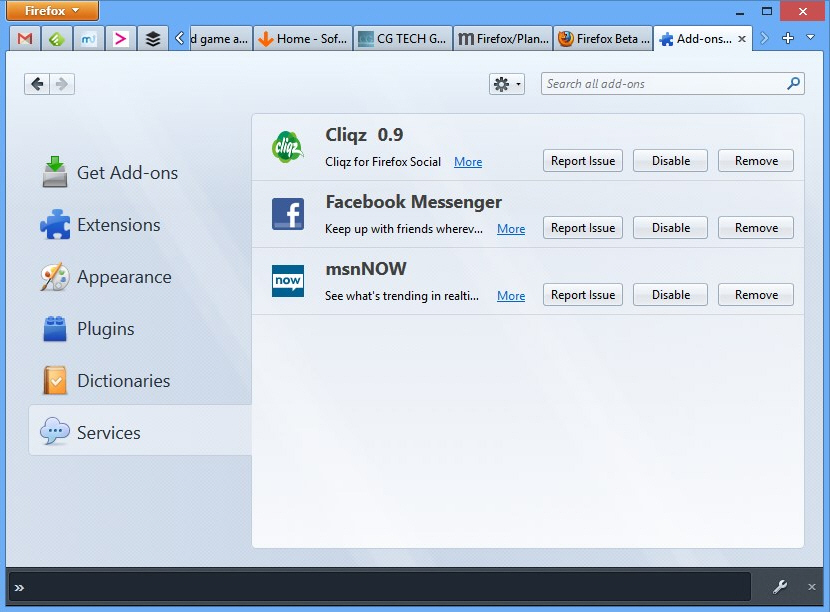Click the search magnifier icon
The height and width of the screenshot is (612, 830).
click(793, 83)
